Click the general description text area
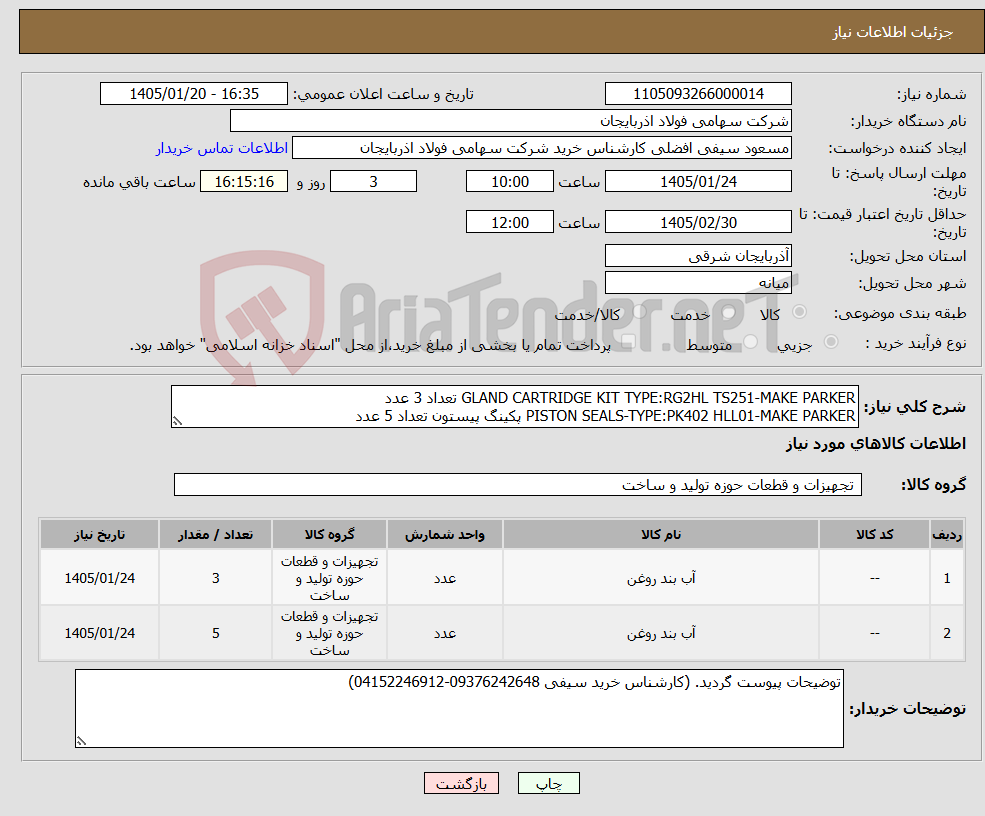The image size is (985, 816). click(x=514, y=406)
